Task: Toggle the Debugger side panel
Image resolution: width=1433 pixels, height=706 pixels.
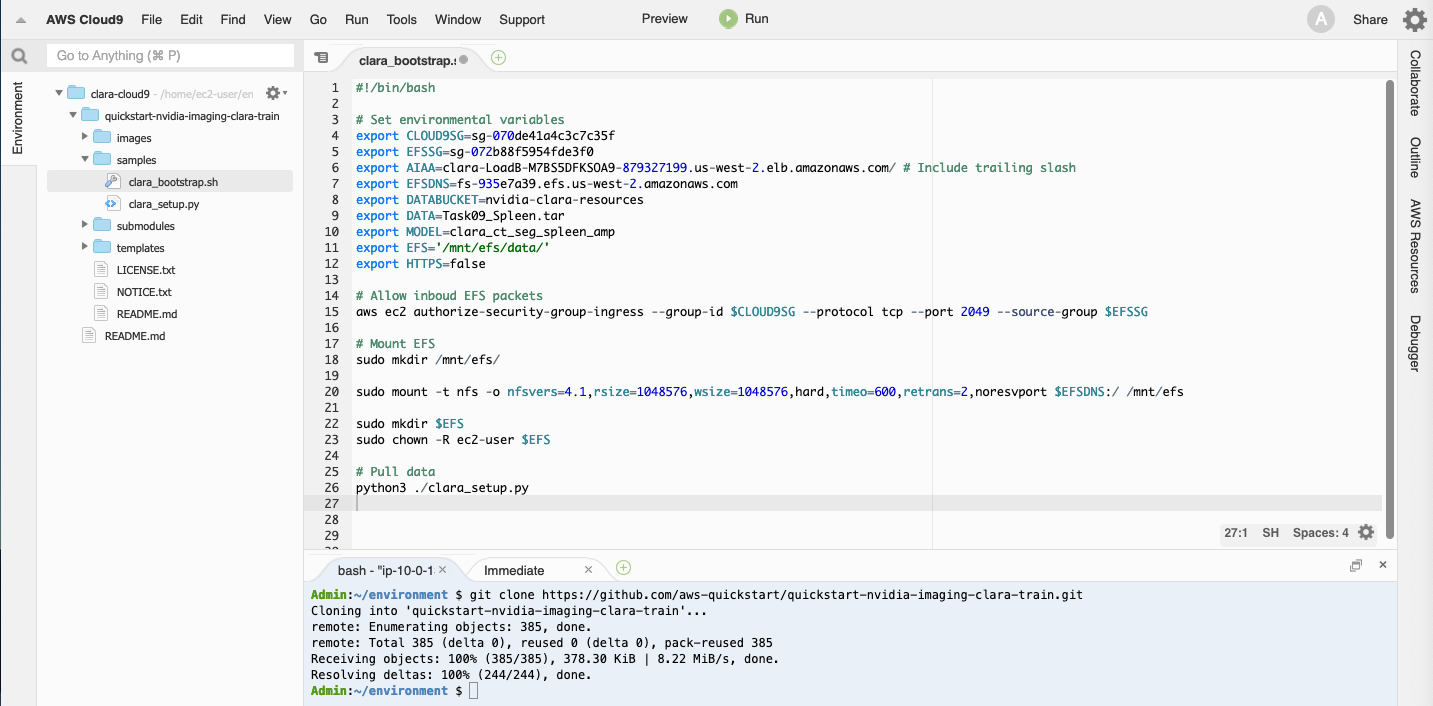Action: pos(1415,343)
